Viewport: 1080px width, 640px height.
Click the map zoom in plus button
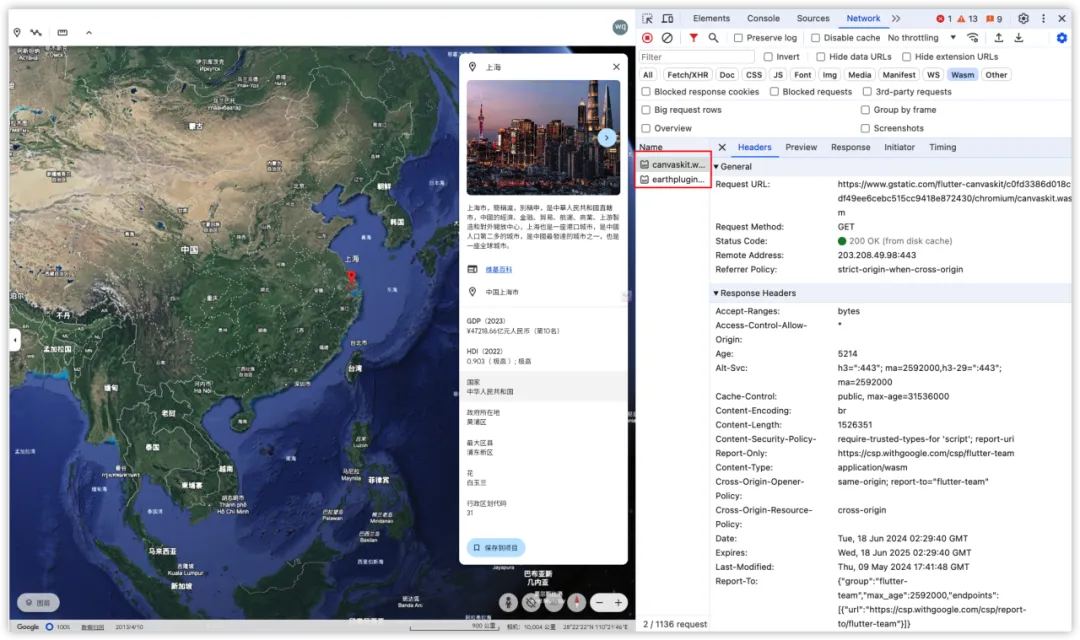click(x=619, y=602)
